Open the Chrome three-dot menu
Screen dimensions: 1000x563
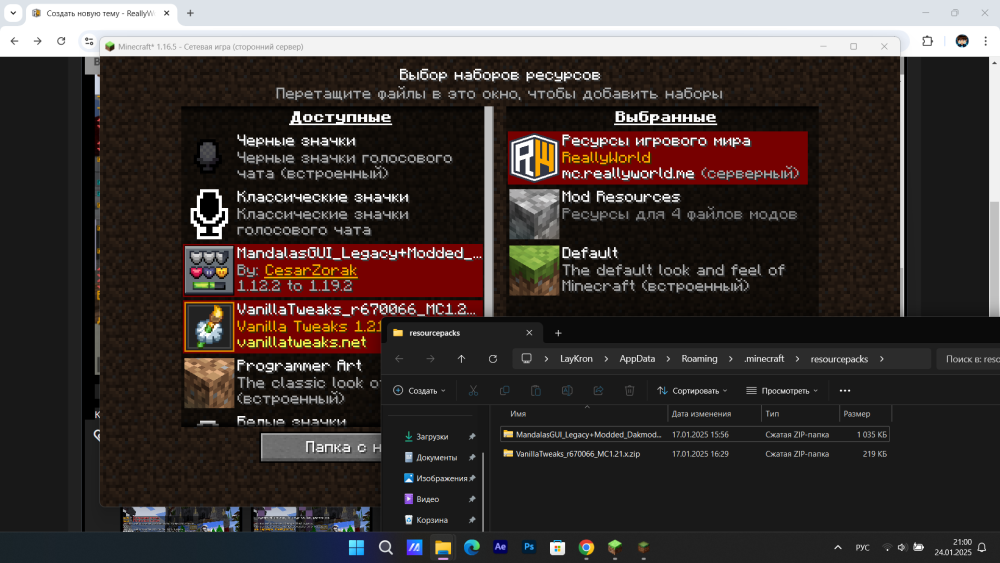986,41
